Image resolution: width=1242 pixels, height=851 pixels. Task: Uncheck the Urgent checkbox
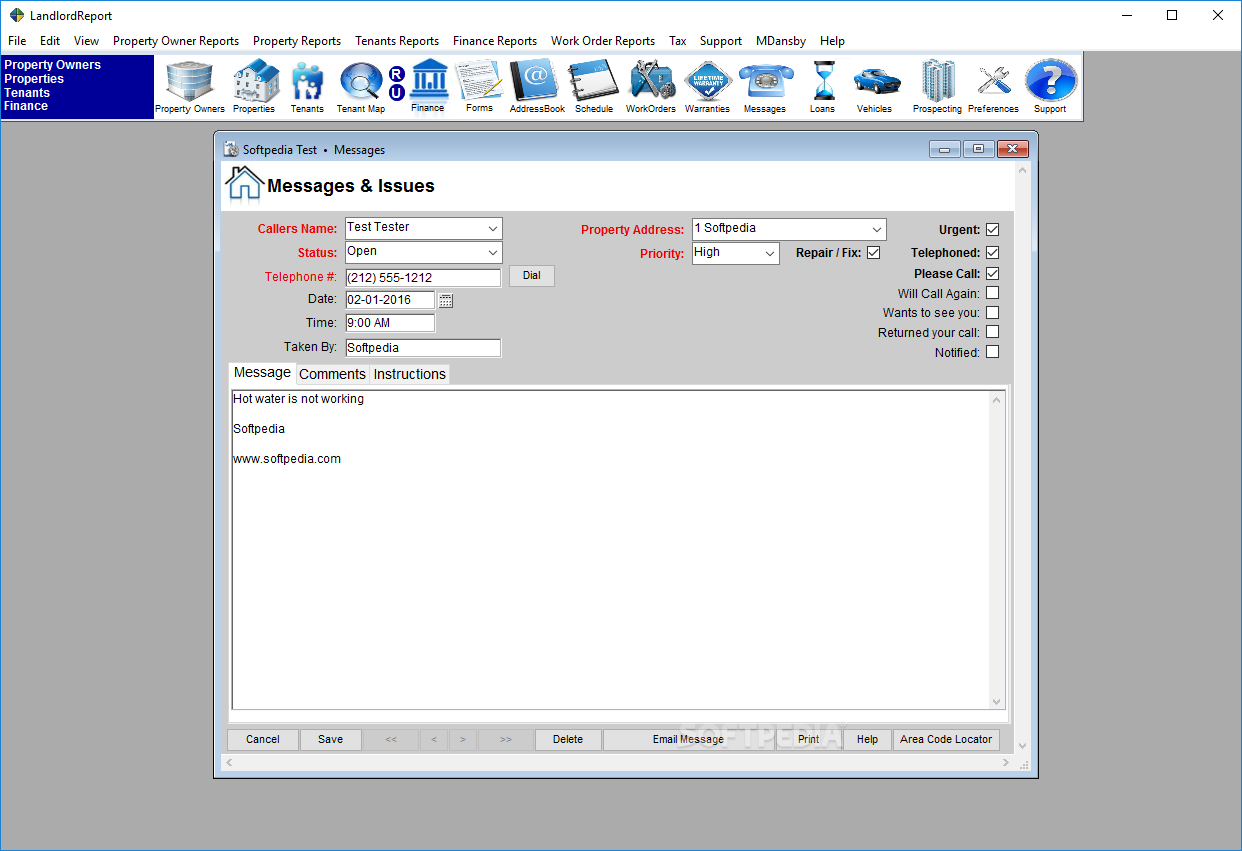(992, 229)
